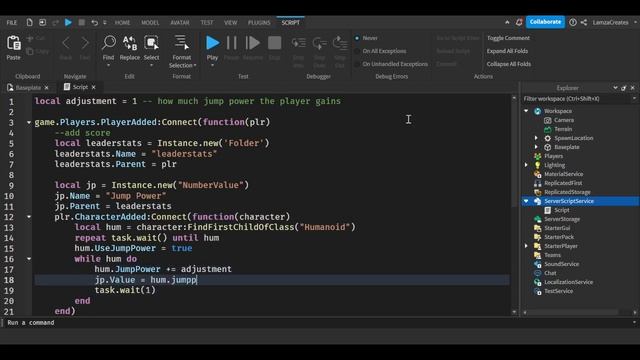Click the Script document icon in Explorer
The image size is (640, 360).
tap(548, 210)
